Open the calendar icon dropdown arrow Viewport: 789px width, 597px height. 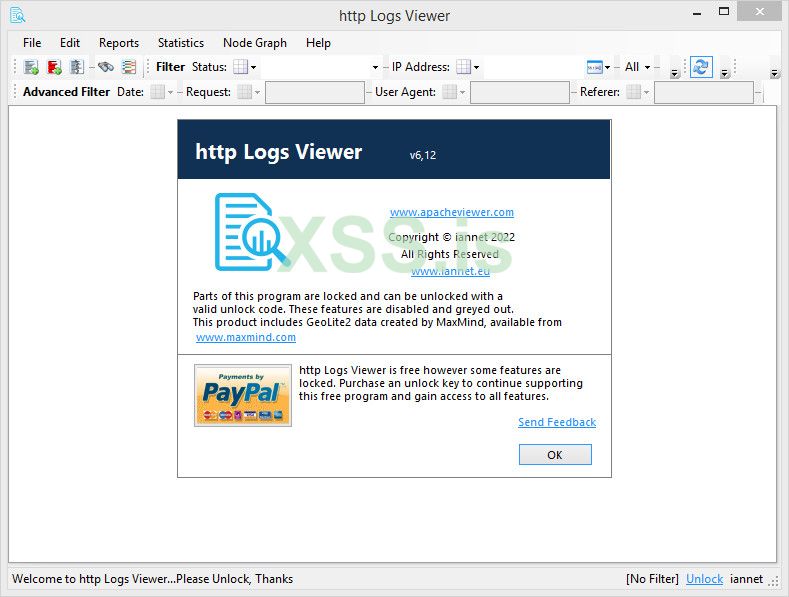point(607,67)
